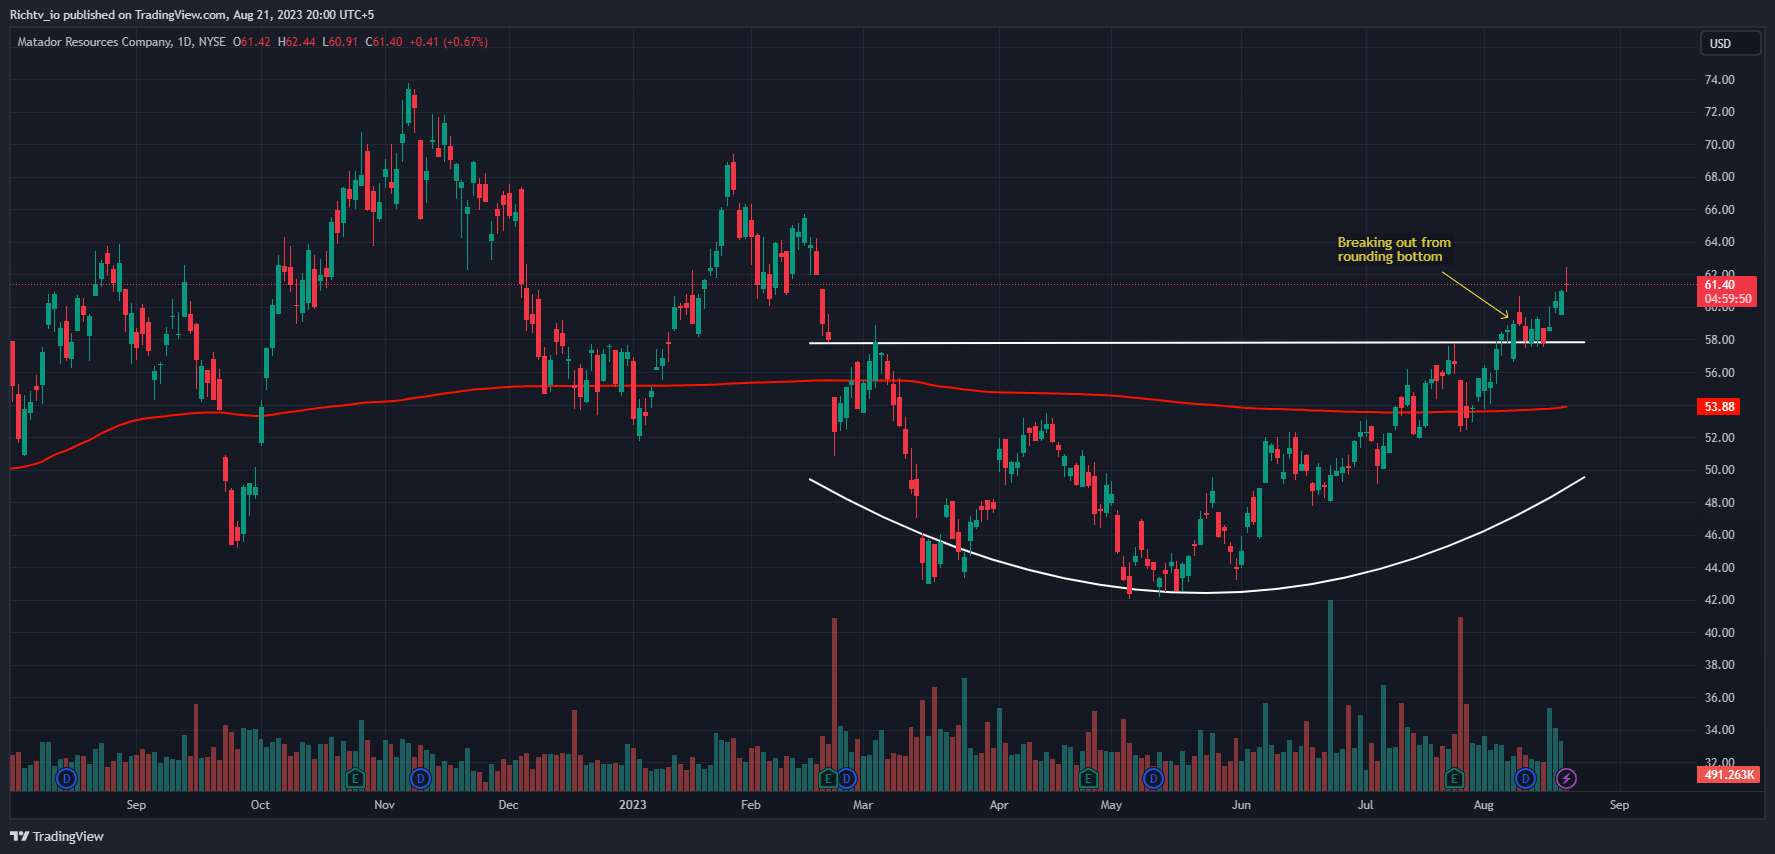The image size is (1775, 854).
Task: Click the Jun label on time axis
Action: [x=1241, y=805]
